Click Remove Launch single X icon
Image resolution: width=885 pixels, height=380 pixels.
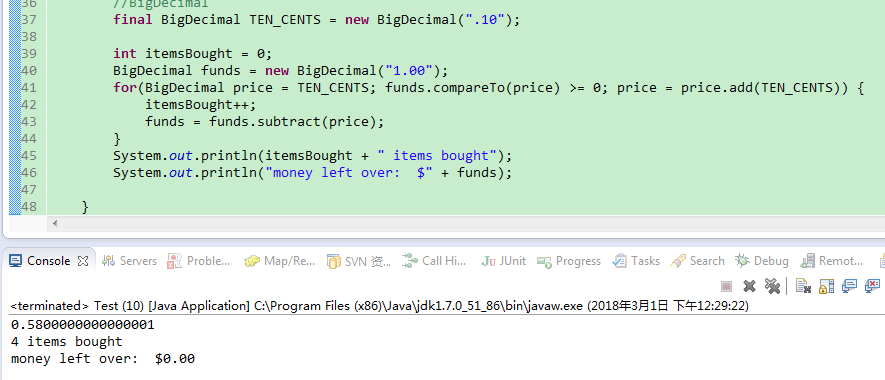(749, 286)
